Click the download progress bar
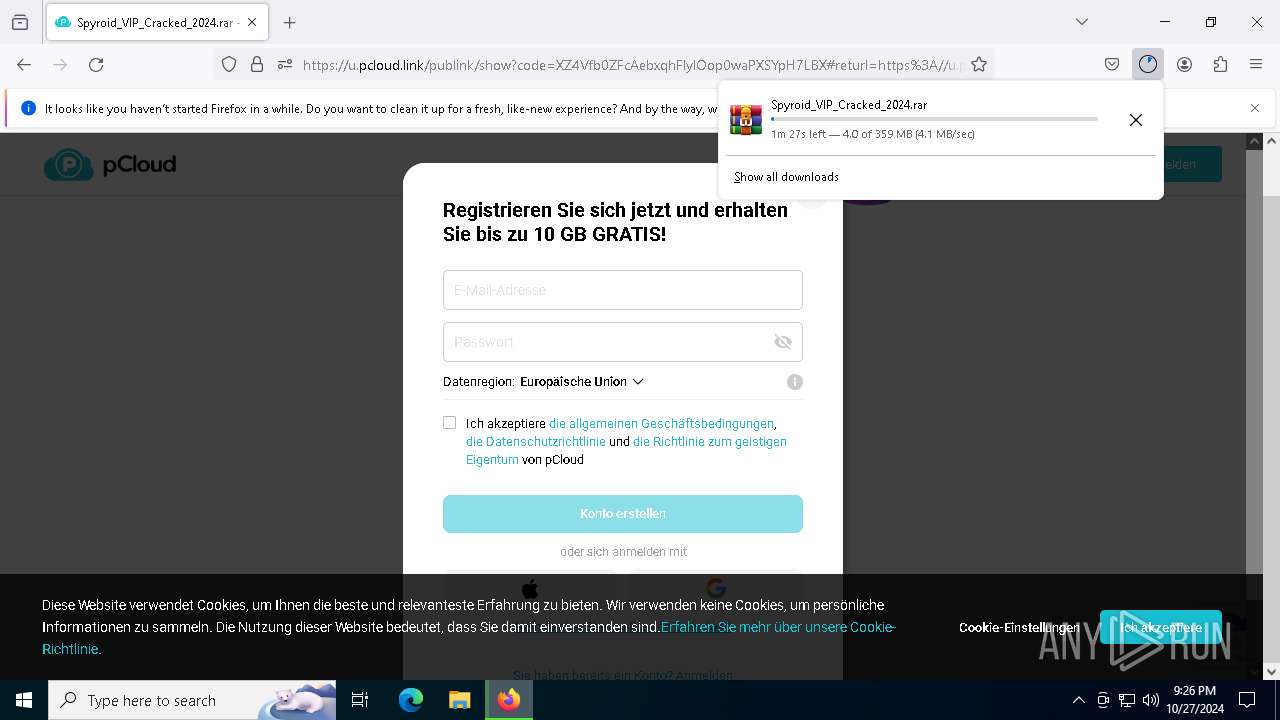The image size is (1280, 720). pos(934,119)
